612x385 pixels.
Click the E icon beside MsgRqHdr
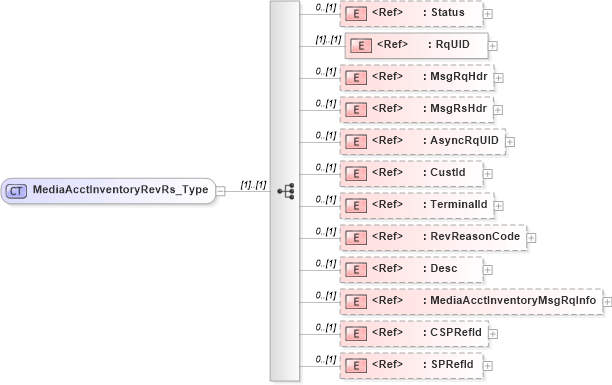(356, 78)
